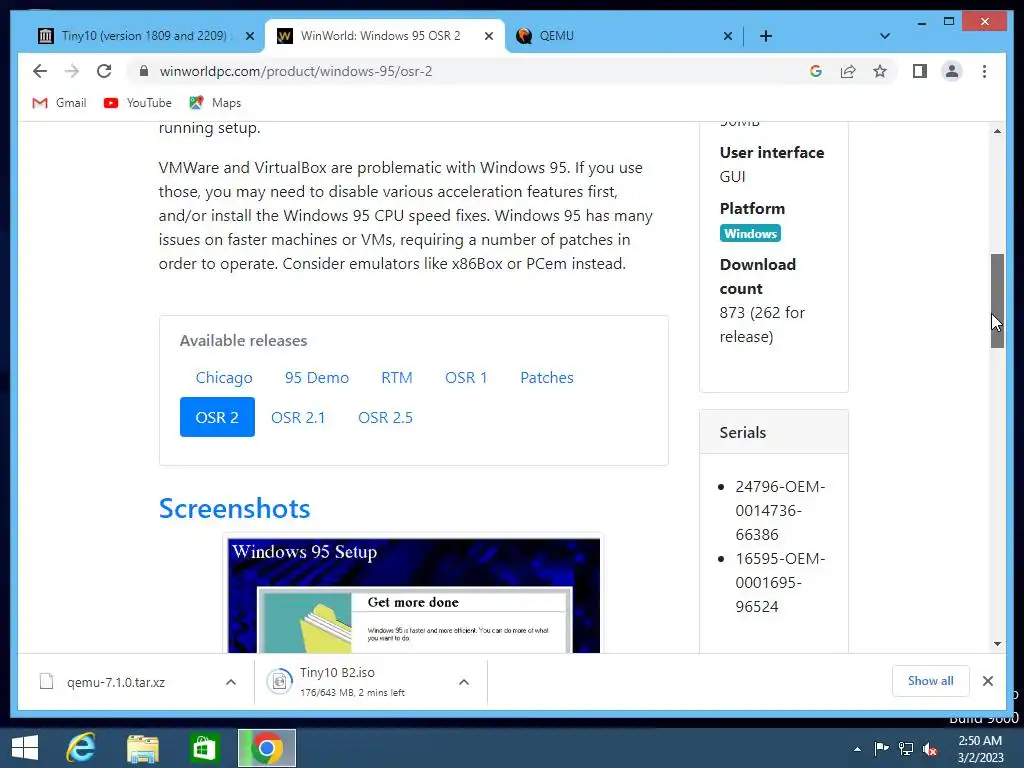Open the Windows Store taskbar icon

tap(204, 748)
